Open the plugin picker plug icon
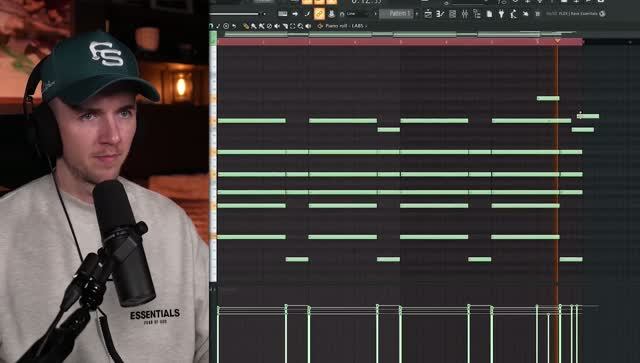The height and width of the screenshot is (363, 640). point(501,14)
